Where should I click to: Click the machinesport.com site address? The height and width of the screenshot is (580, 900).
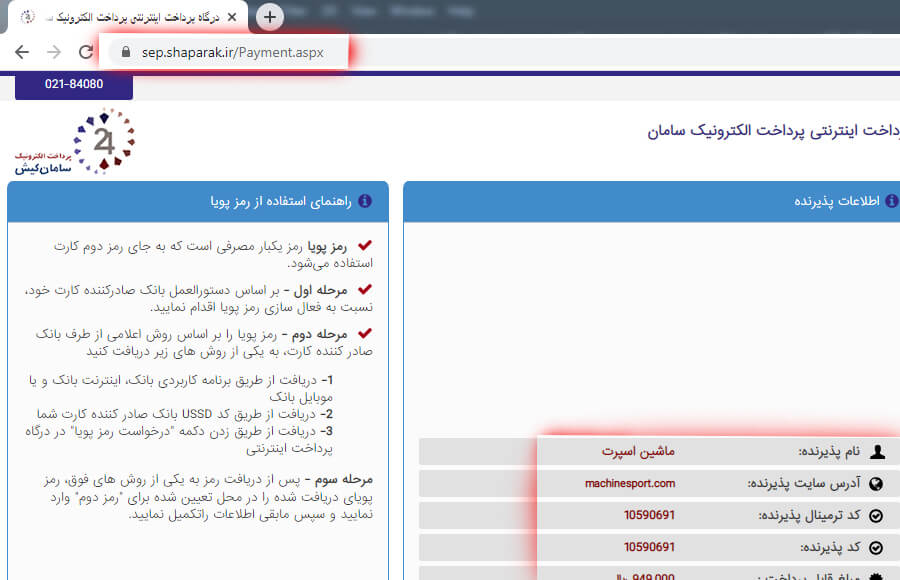[630, 484]
